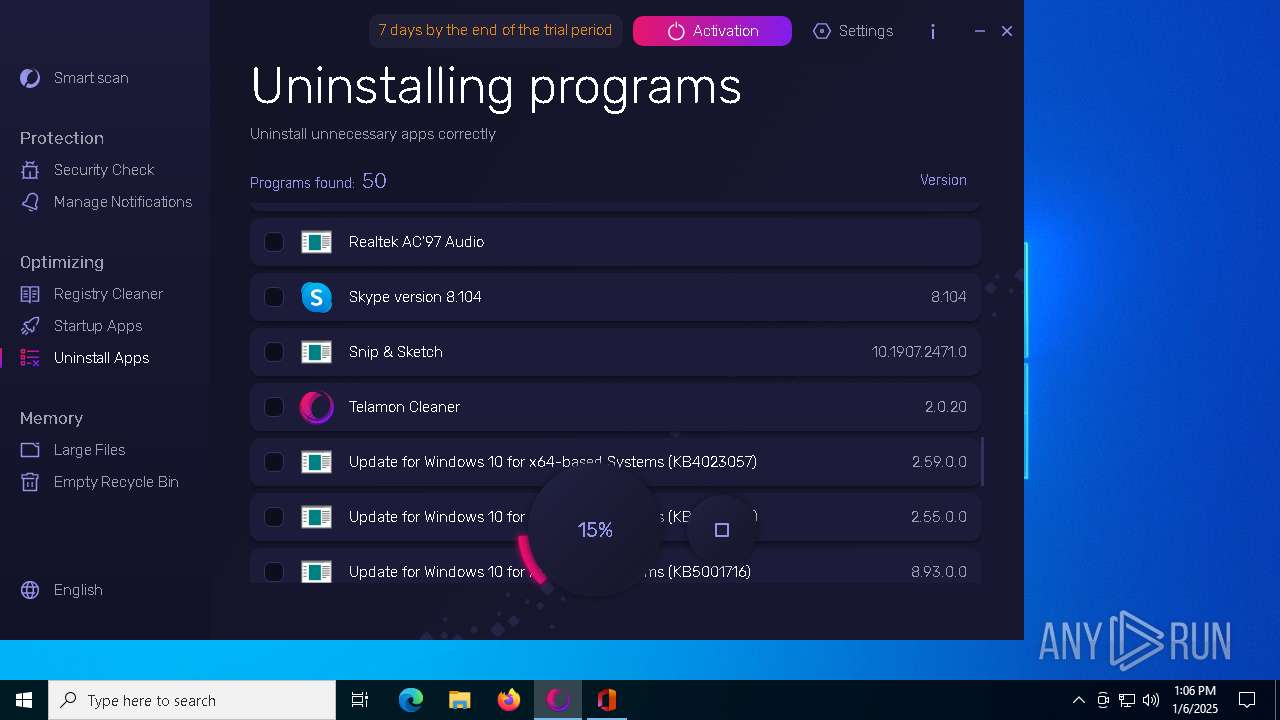Select Uninstall Apps in the sidebar

[x=85, y=358]
